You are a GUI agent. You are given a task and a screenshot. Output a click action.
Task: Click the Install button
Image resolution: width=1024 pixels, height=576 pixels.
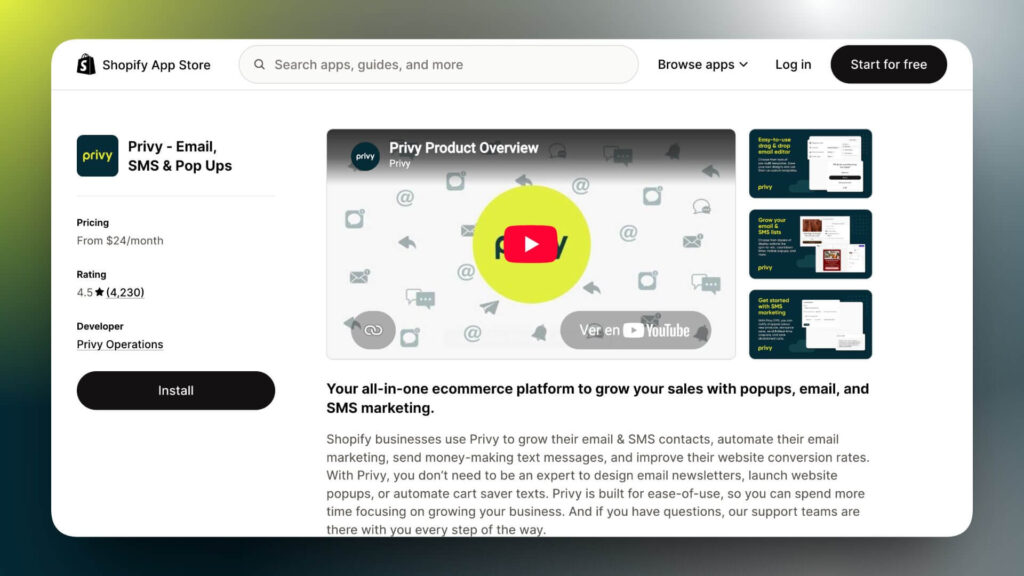tap(176, 391)
